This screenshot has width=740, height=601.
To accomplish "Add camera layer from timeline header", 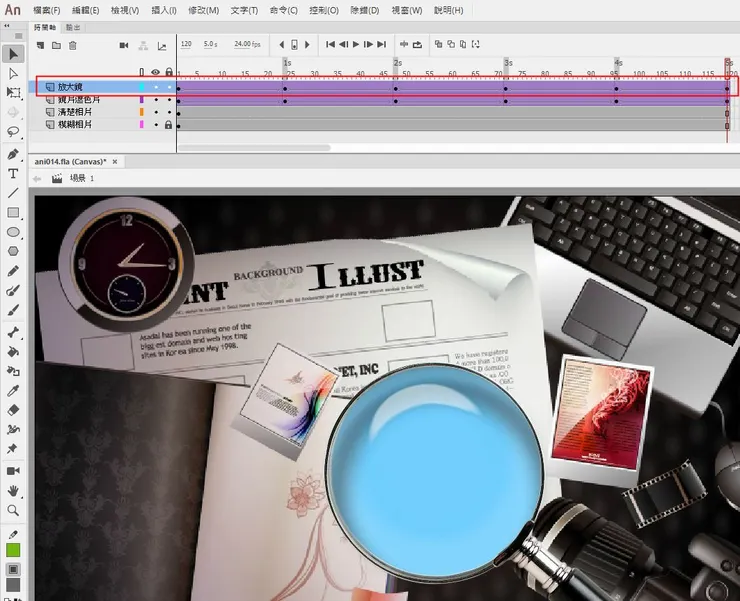I will click(124, 45).
